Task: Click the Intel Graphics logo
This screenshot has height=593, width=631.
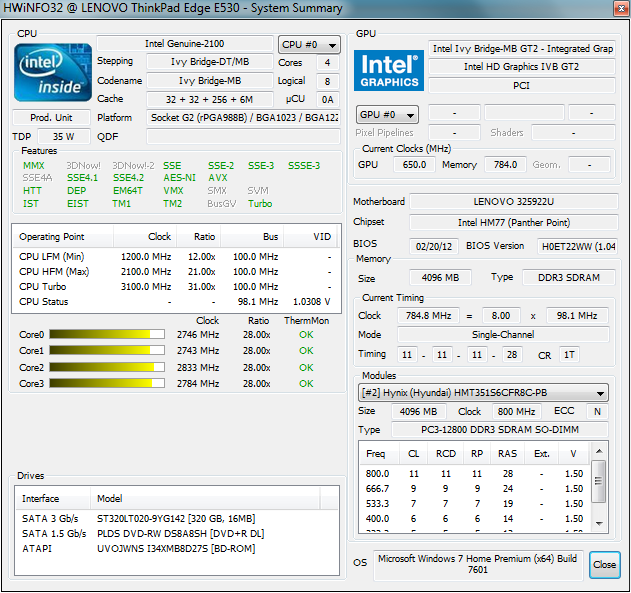Action: coord(389,70)
